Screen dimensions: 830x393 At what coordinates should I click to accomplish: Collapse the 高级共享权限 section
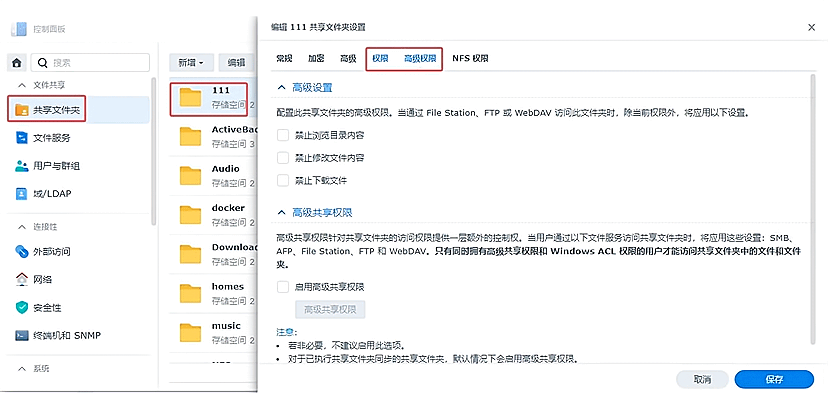tap(282, 212)
